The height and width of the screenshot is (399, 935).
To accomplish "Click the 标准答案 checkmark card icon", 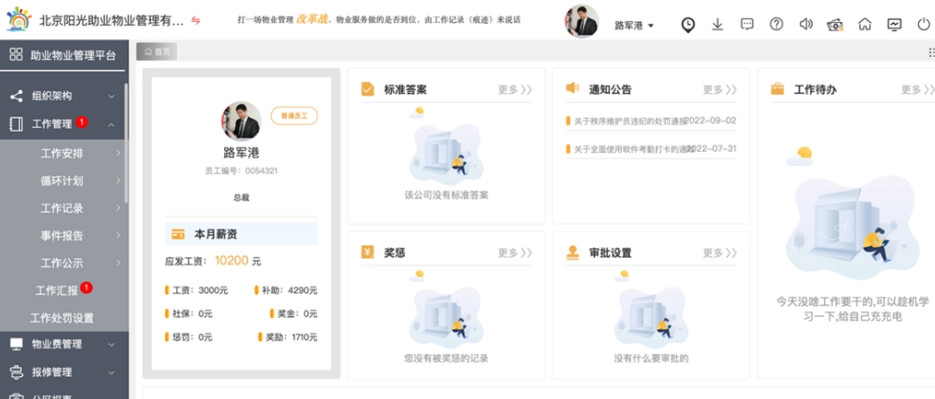I will 367,89.
